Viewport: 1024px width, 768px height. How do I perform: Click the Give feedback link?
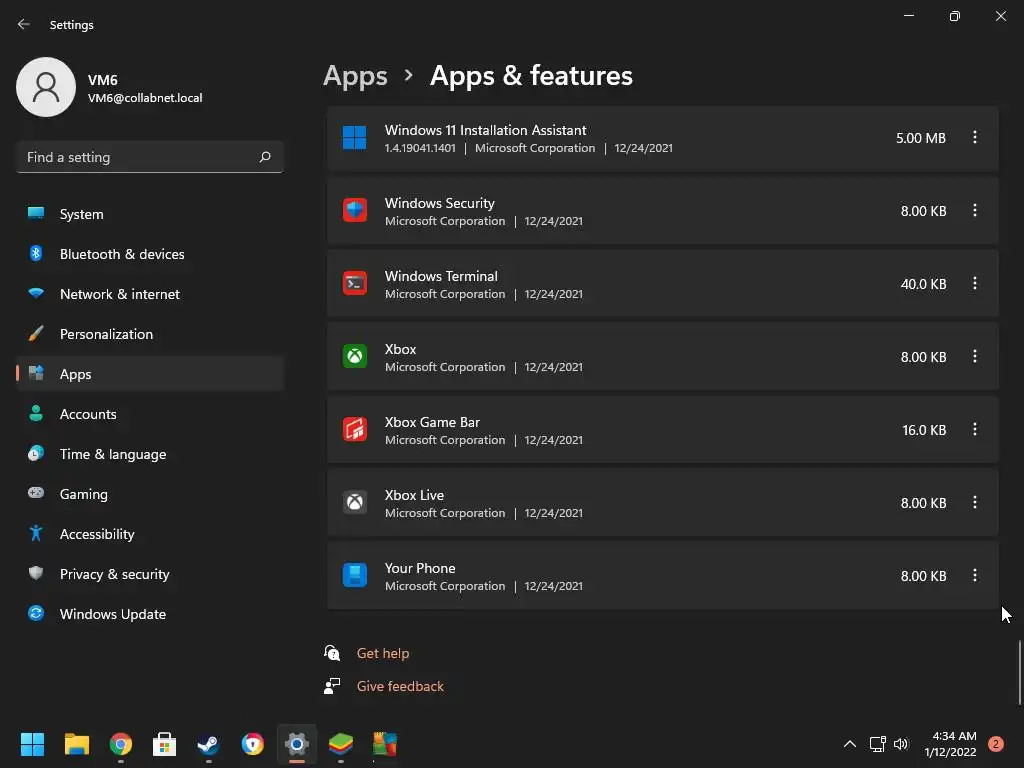point(400,686)
